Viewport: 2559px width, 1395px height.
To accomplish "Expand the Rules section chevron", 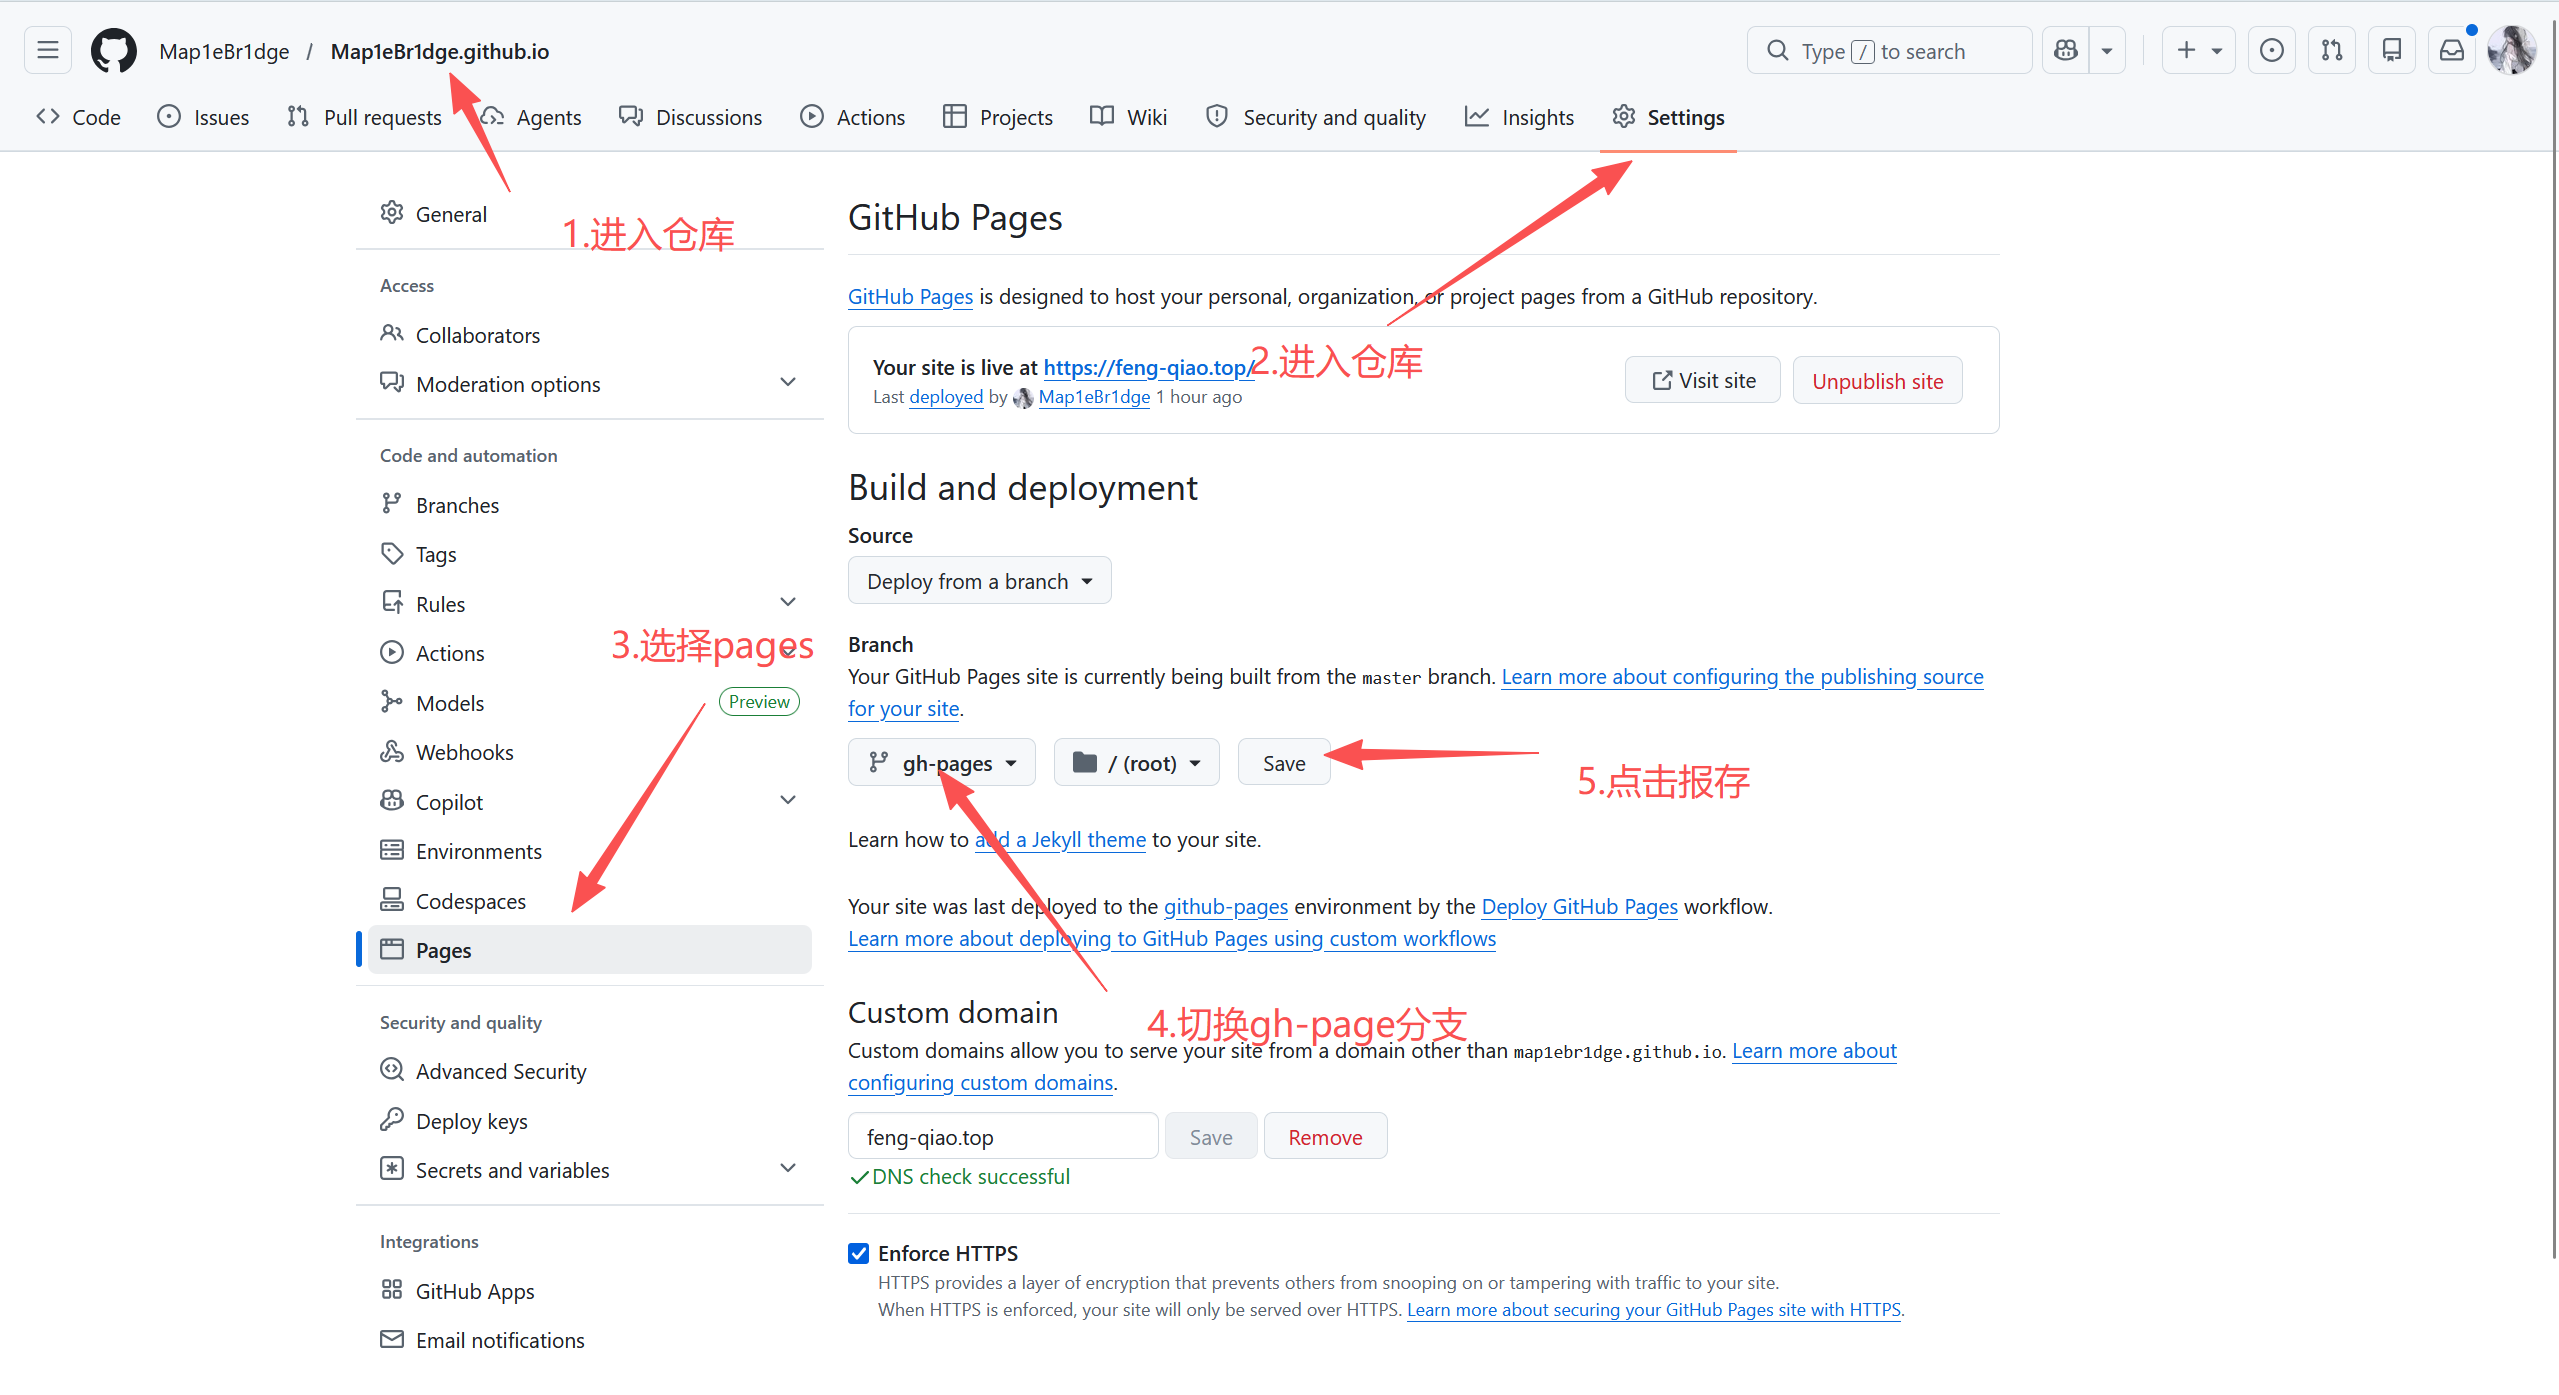I will click(x=788, y=603).
